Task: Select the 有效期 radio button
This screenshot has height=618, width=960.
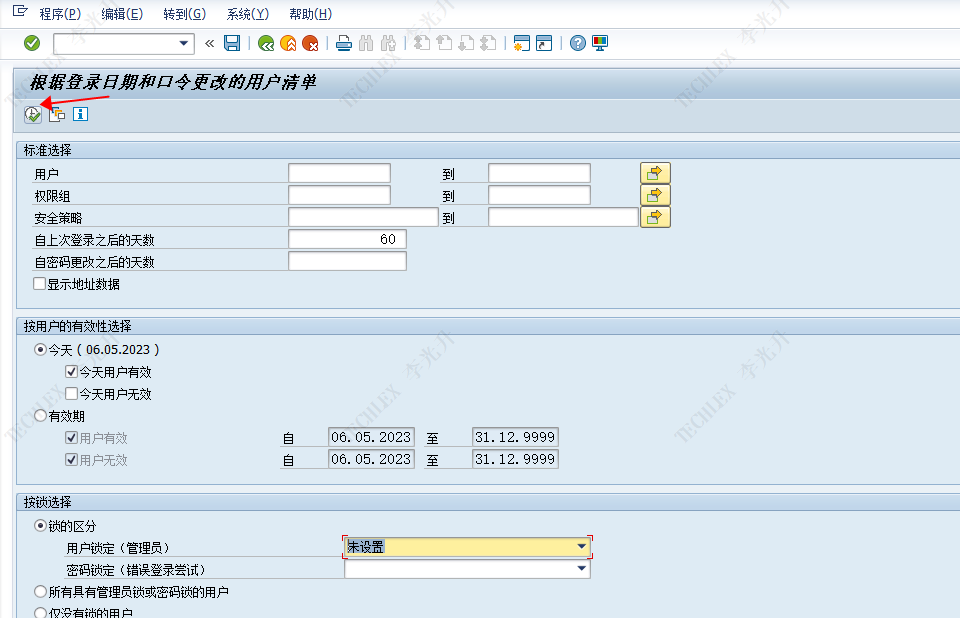Action: coord(40,415)
